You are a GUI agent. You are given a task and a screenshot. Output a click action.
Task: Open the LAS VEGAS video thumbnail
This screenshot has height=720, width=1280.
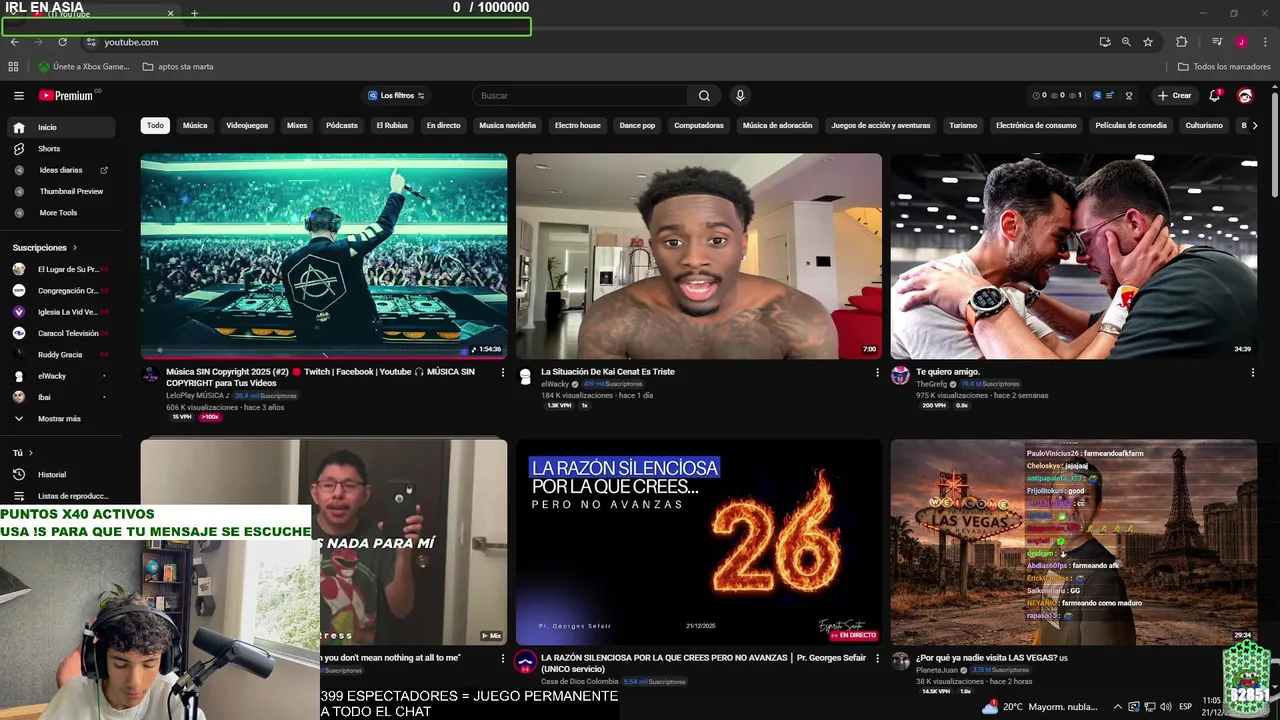tap(1074, 542)
